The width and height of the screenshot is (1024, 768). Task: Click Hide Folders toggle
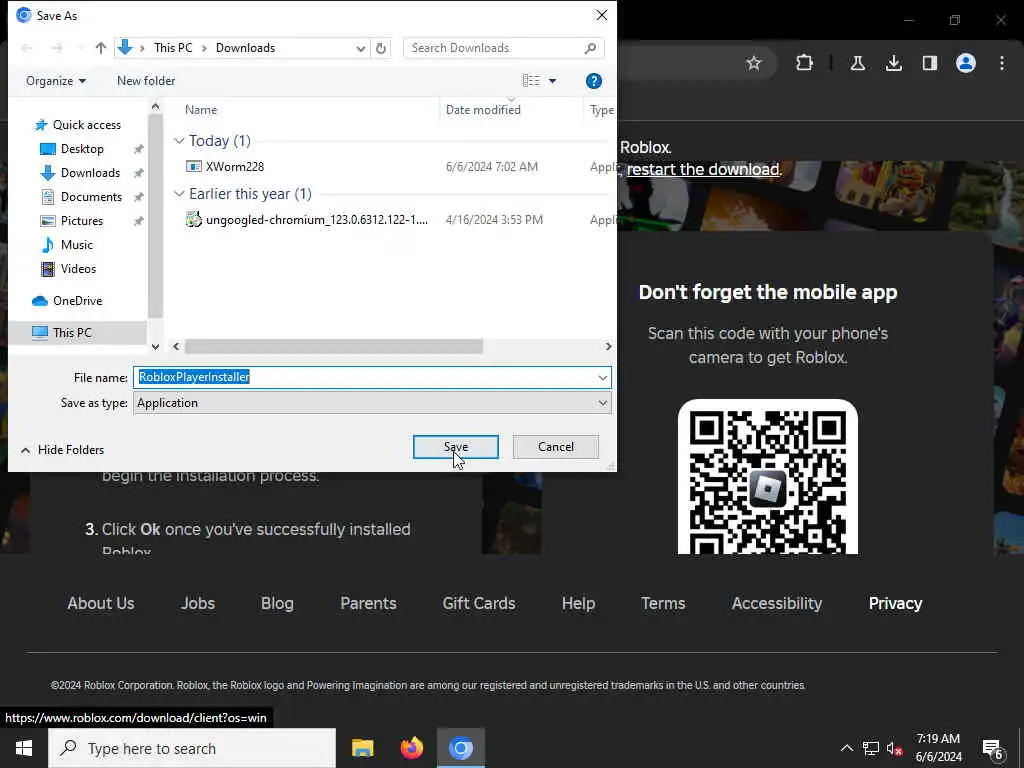(x=63, y=450)
